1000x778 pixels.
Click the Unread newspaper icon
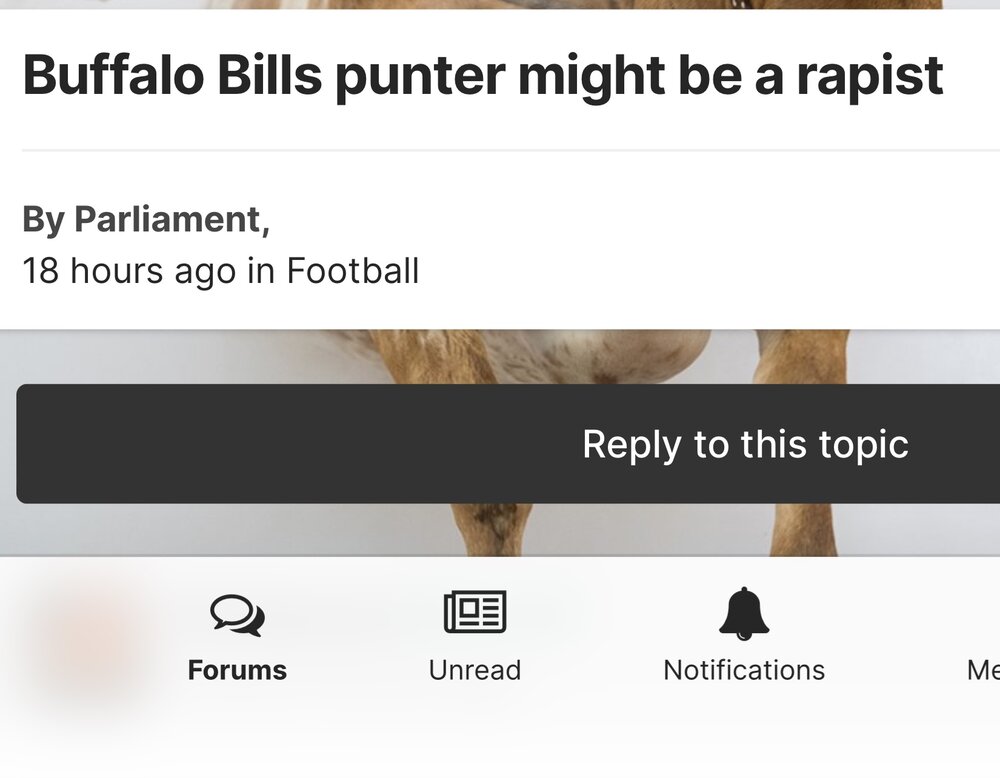(x=475, y=612)
